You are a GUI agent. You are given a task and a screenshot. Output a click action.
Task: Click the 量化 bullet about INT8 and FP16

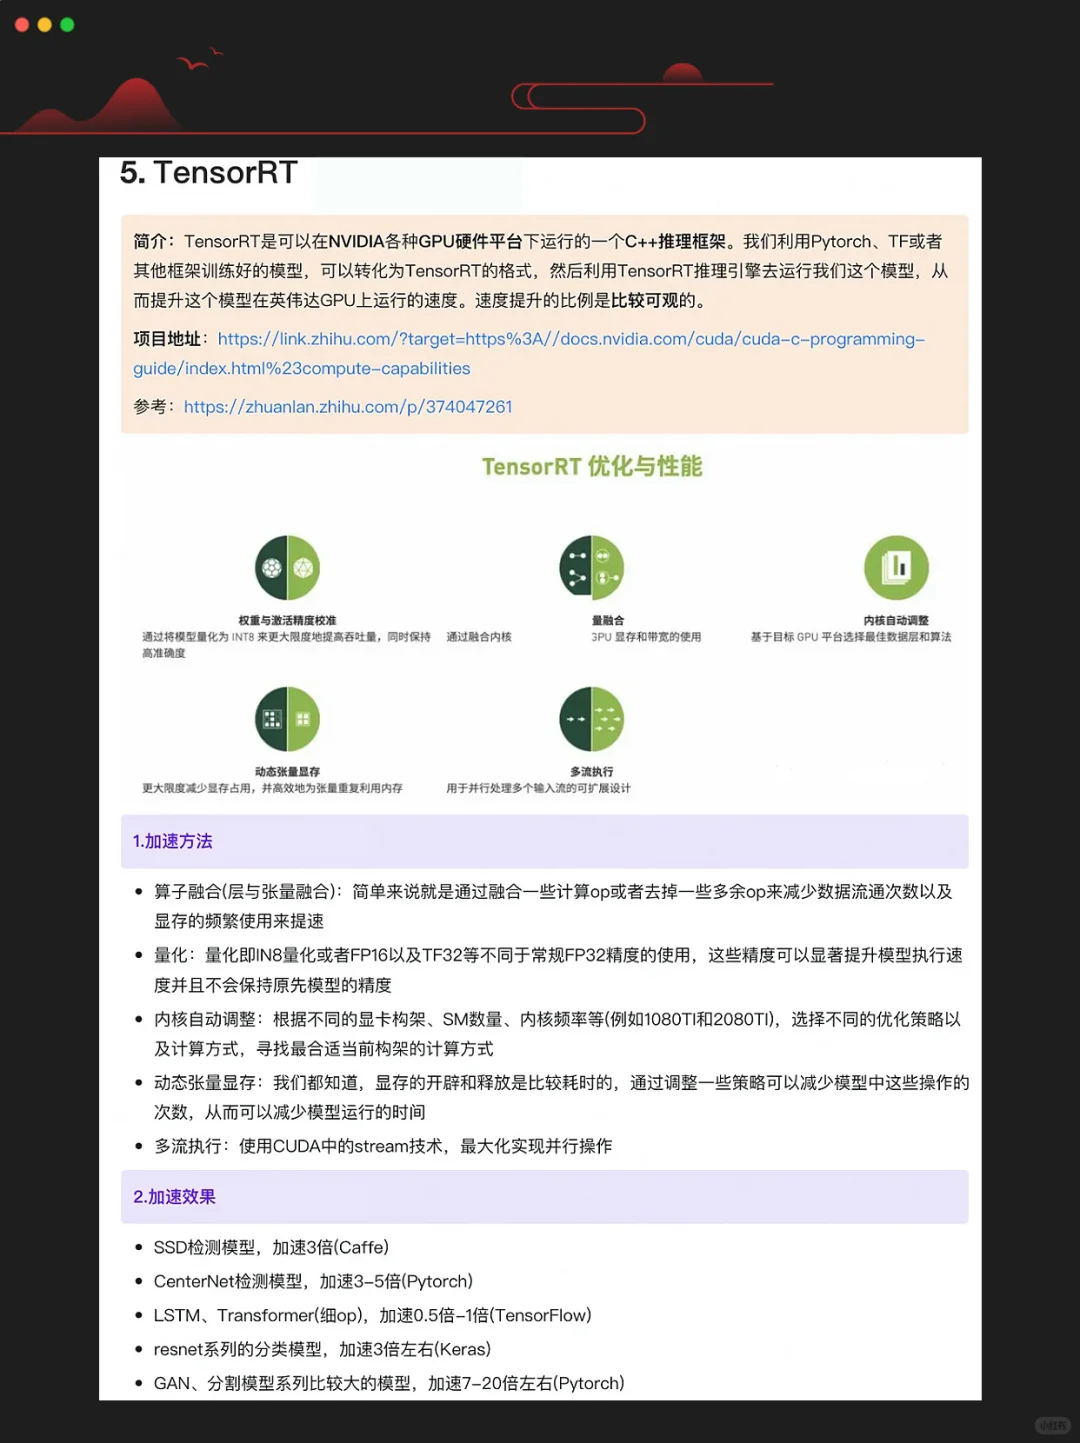click(x=558, y=970)
